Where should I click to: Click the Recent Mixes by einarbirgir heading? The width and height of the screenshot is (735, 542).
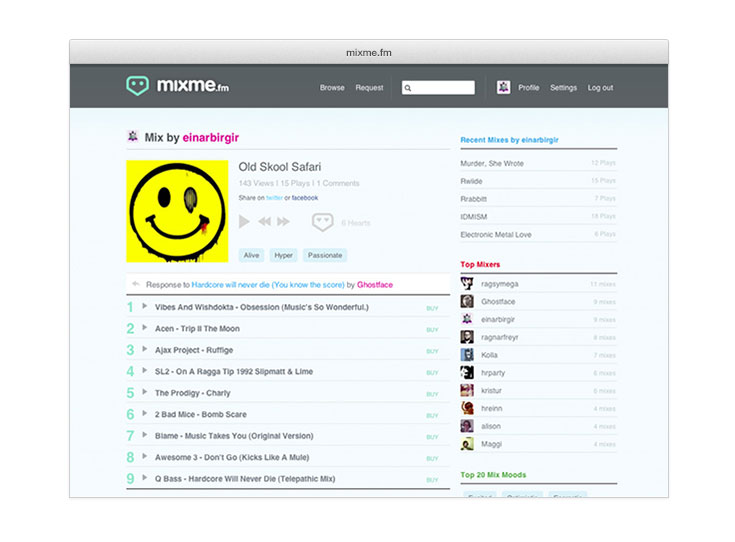[x=509, y=140]
